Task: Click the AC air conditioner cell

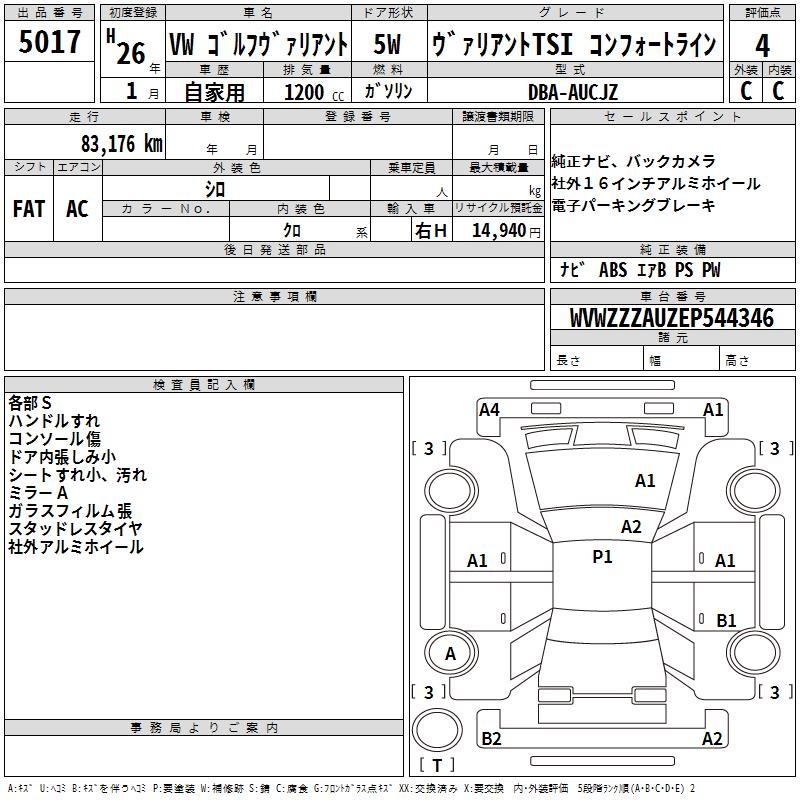Action: (77, 209)
